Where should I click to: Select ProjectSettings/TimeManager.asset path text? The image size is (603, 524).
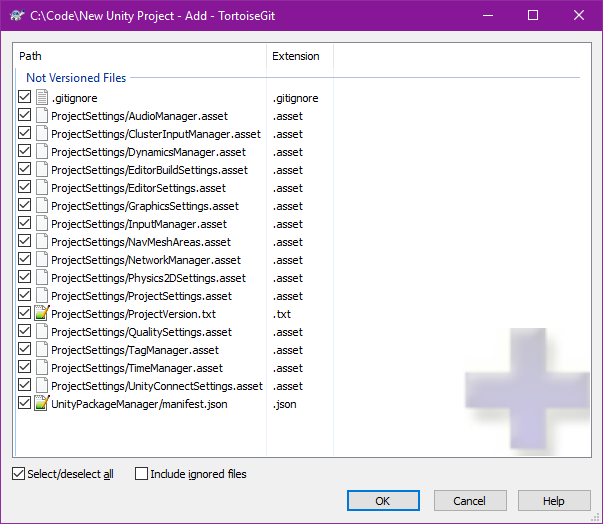pos(137,368)
